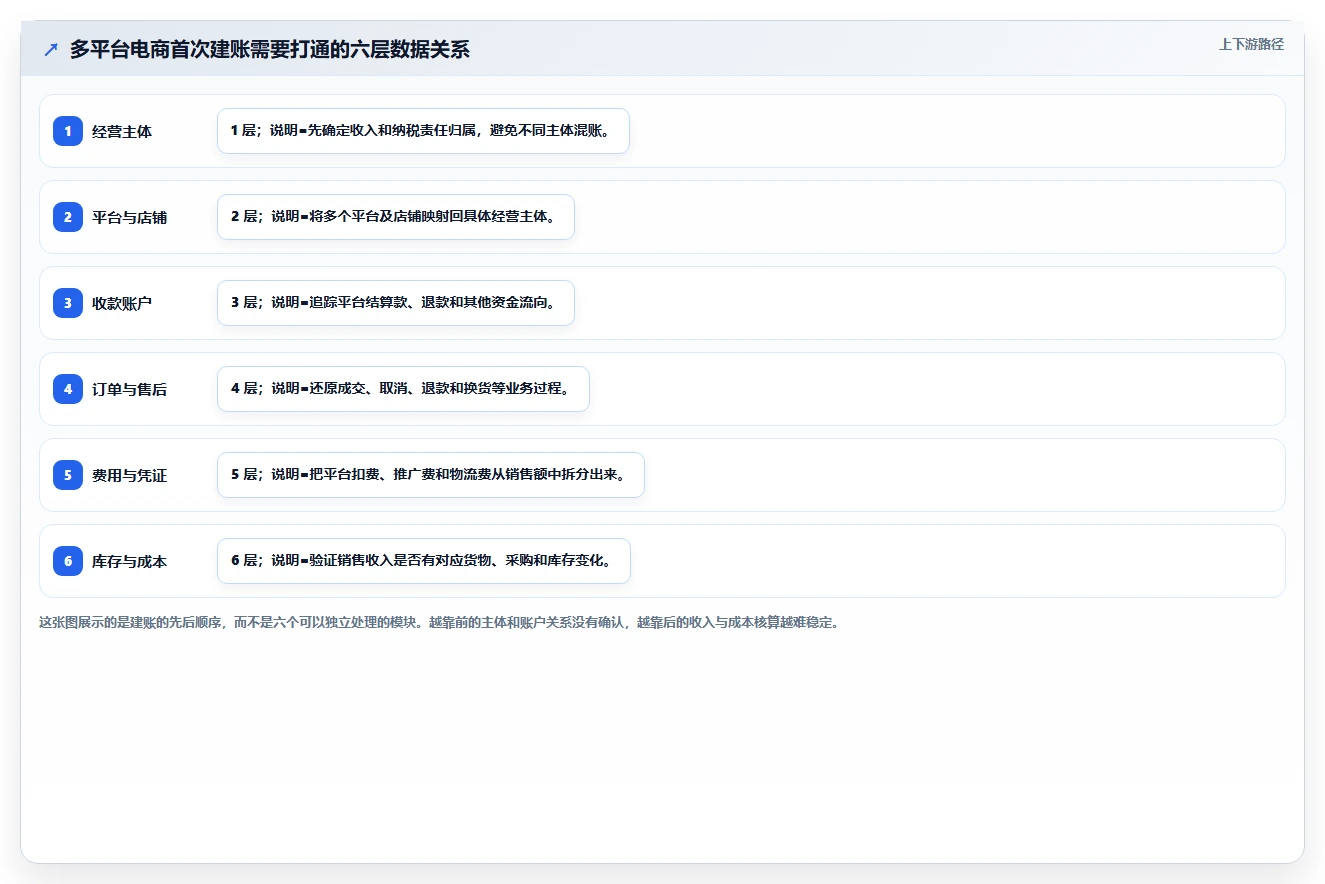1325x884 pixels.
Task: Select the 订单与售后 layer label
Action: (x=129, y=389)
